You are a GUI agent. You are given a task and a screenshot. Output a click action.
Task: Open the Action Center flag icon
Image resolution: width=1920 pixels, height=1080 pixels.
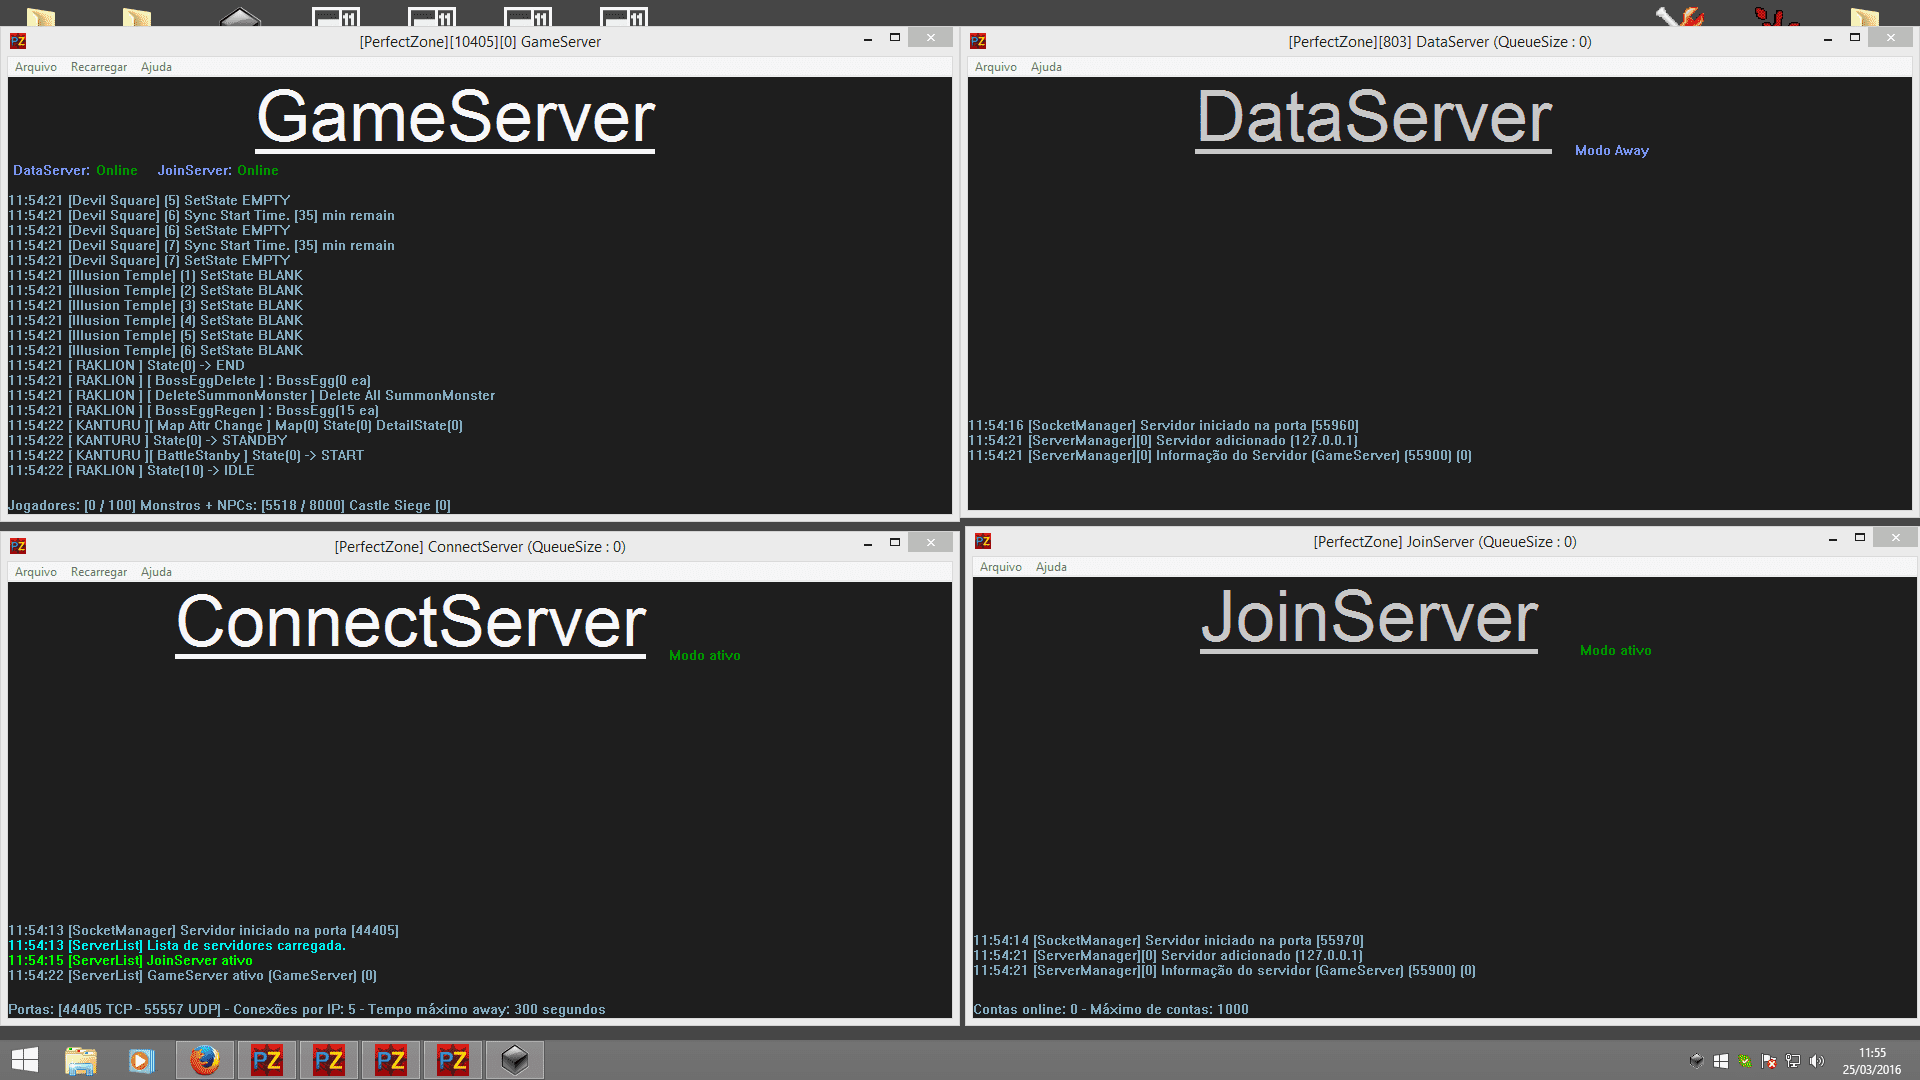click(x=1769, y=1061)
